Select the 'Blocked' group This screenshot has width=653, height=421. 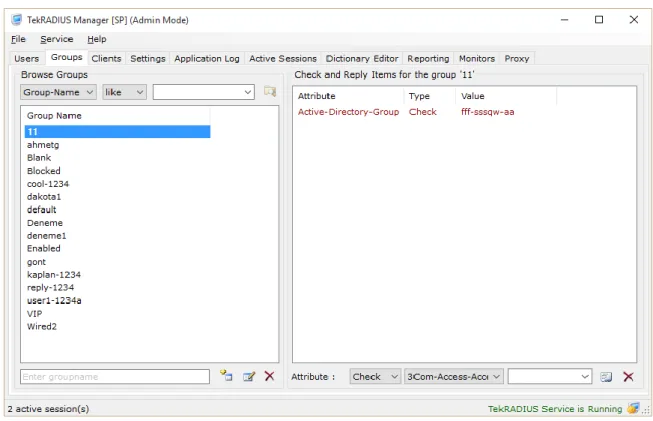click(x=117, y=171)
